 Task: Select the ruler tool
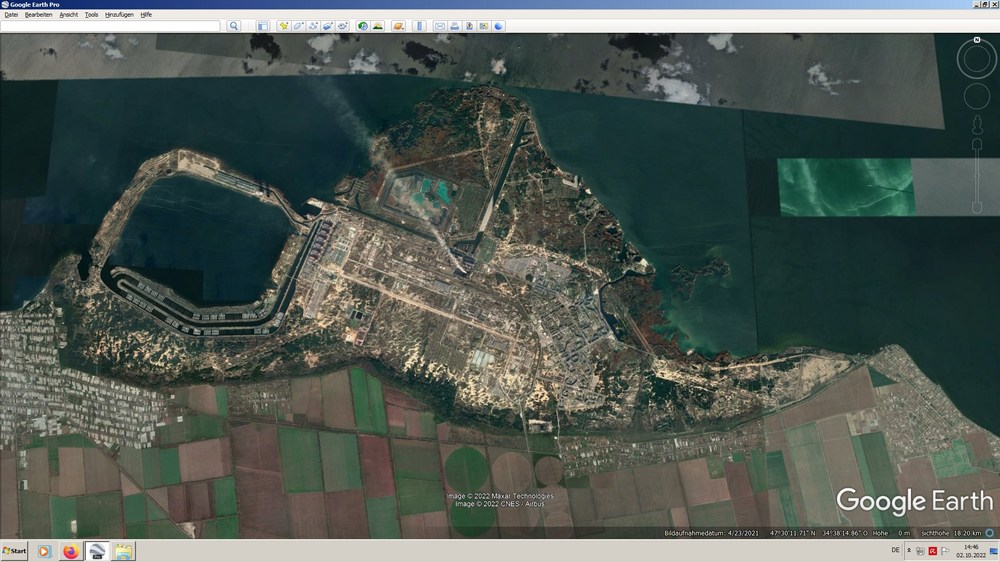pos(419,26)
